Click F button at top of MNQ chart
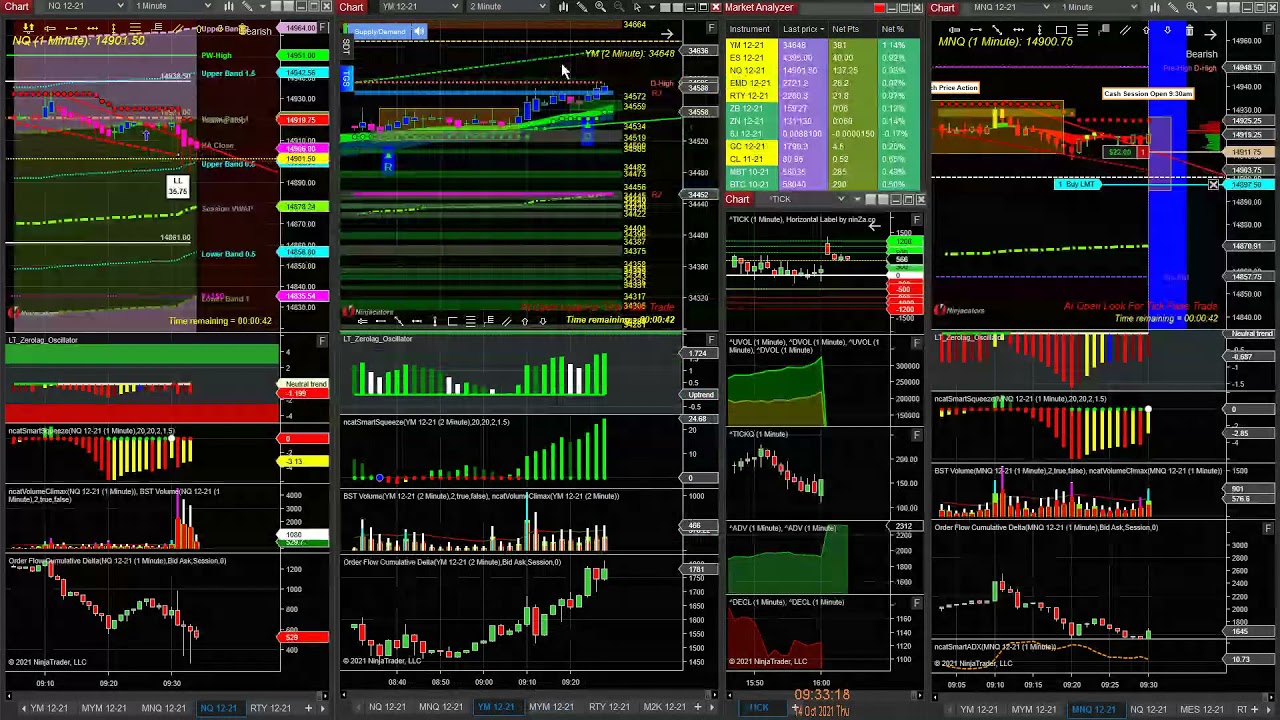This screenshot has width=1280, height=720. 1268,28
